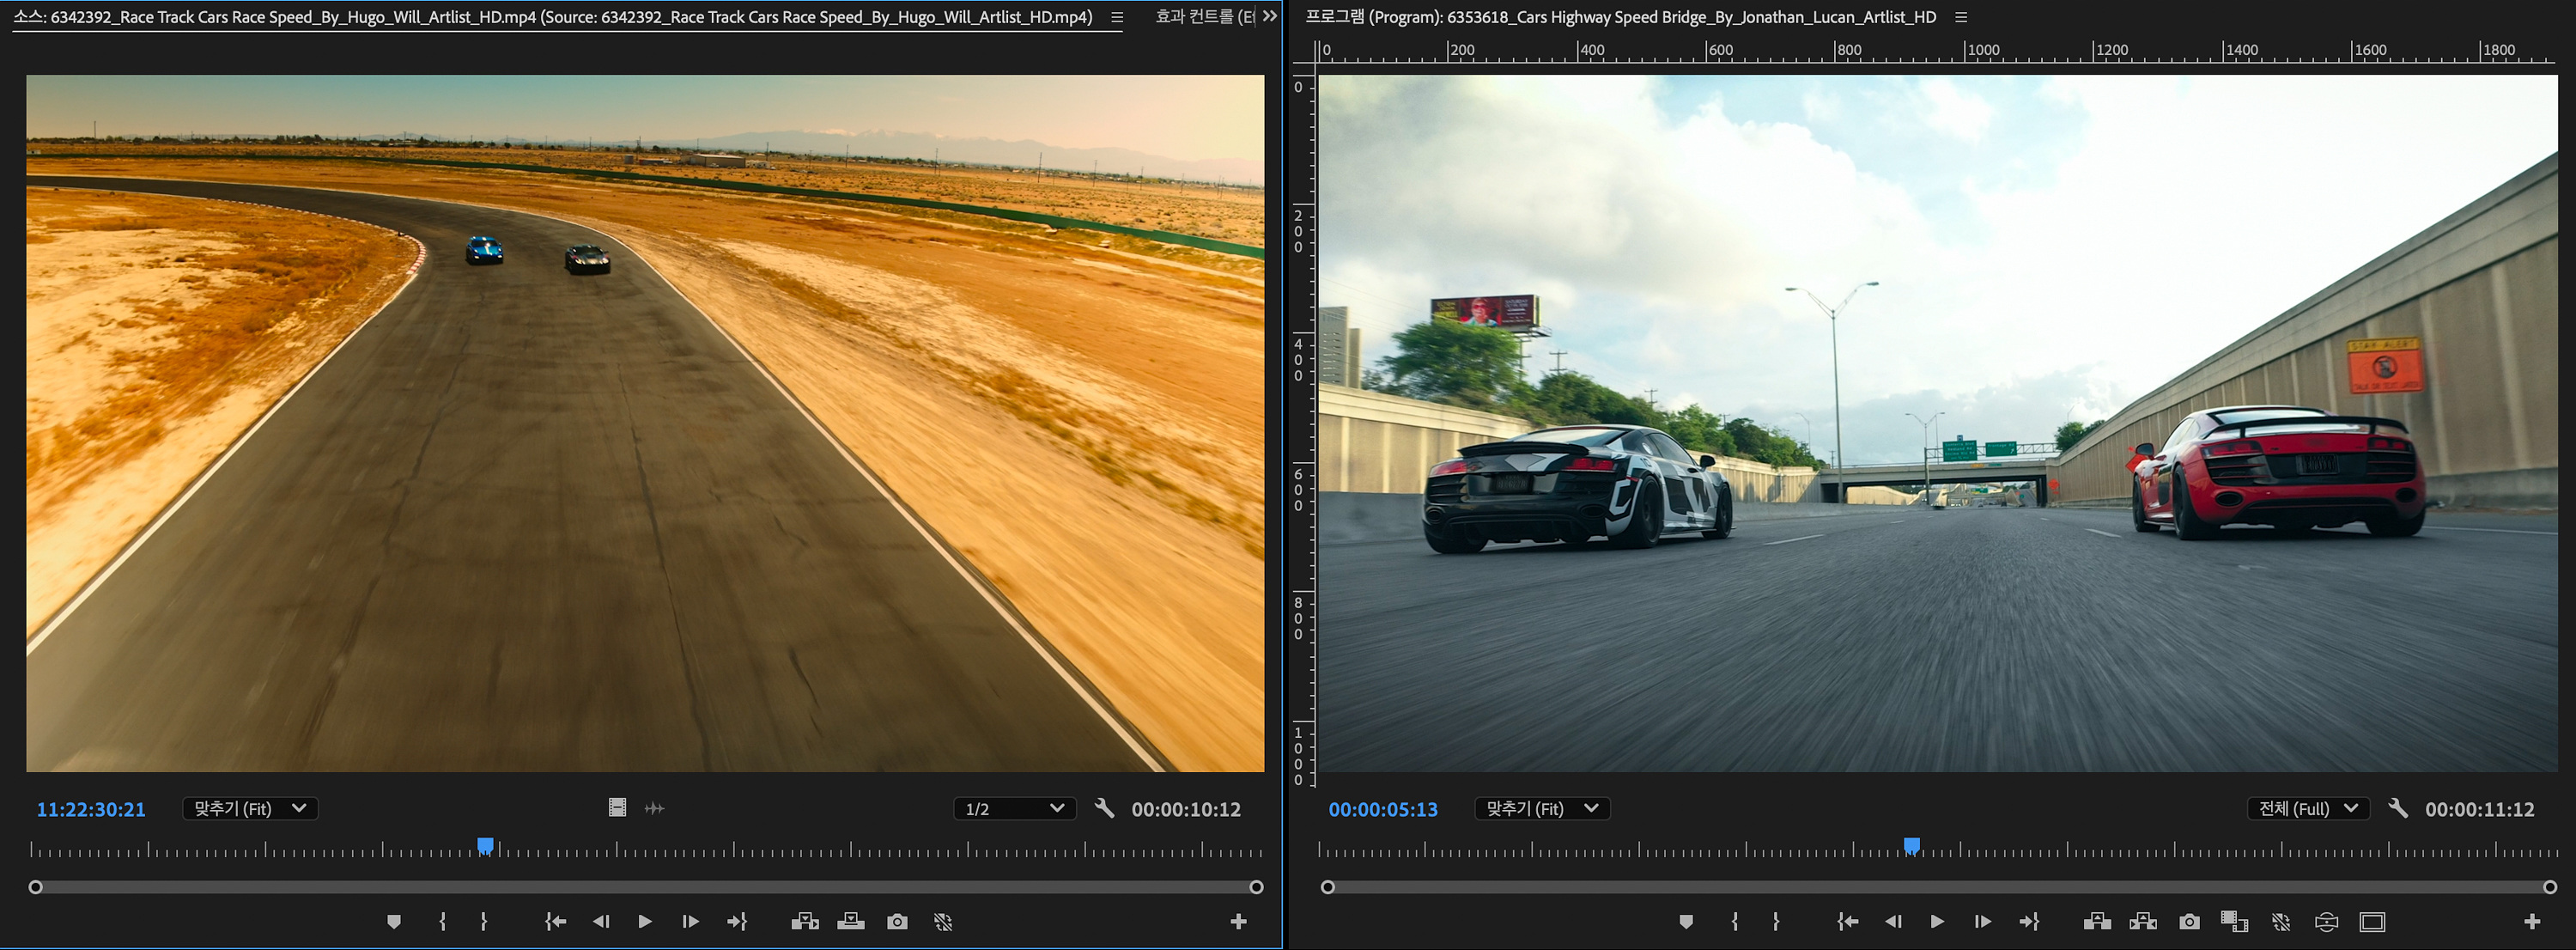This screenshot has height=950, width=2576.
Task: Click Source timecode 11:22:30:21 field
Action: point(91,809)
